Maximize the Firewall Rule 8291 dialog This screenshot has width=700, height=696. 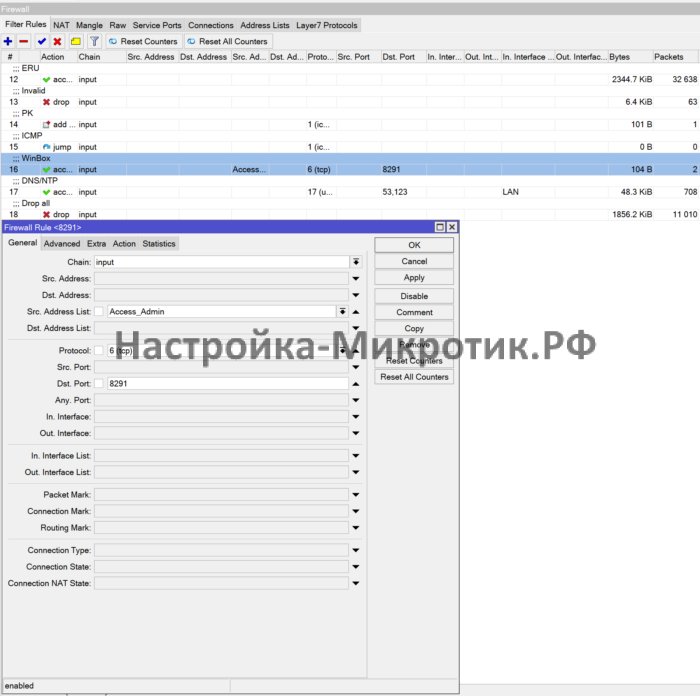pyautogui.click(x=440, y=227)
